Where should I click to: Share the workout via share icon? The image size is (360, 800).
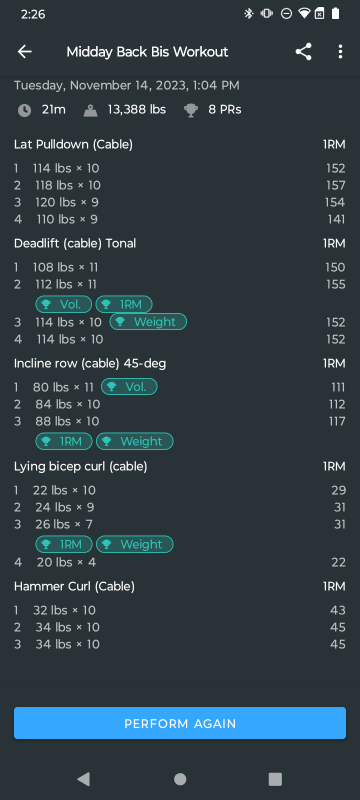click(x=303, y=52)
